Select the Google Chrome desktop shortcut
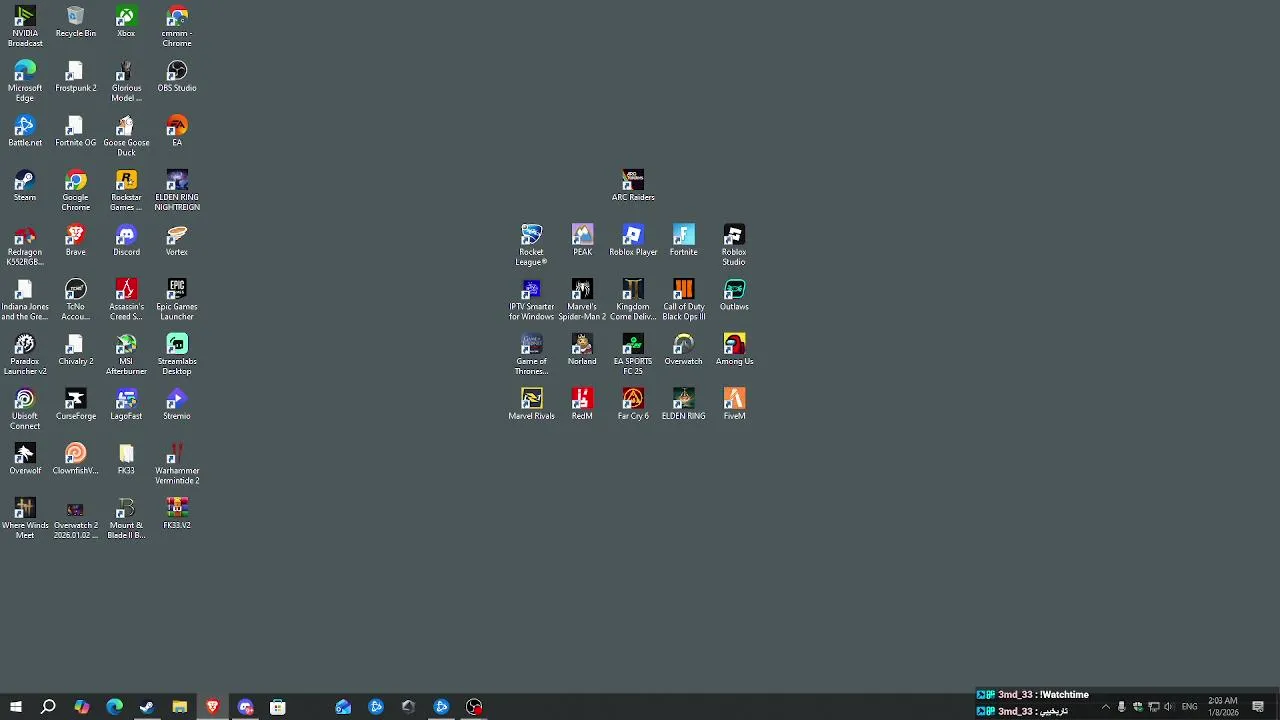The image size is (1280, 720). point(76,190)
